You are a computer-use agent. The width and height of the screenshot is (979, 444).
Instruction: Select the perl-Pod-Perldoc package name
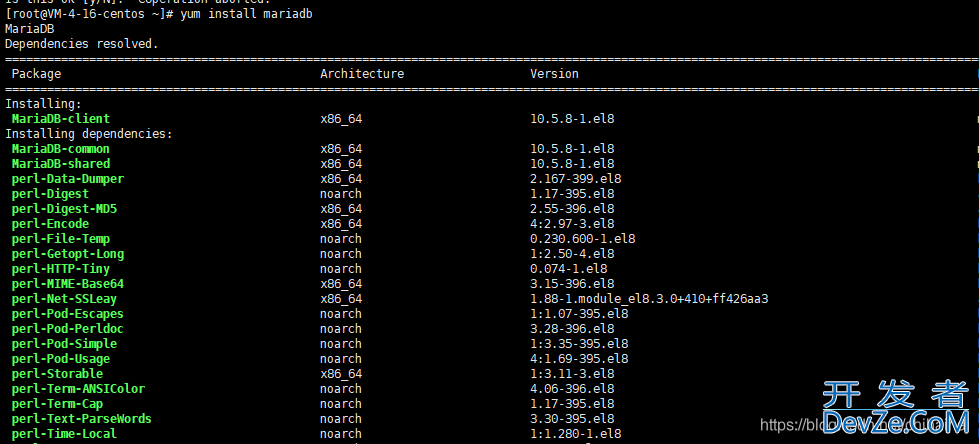point(68,328)
